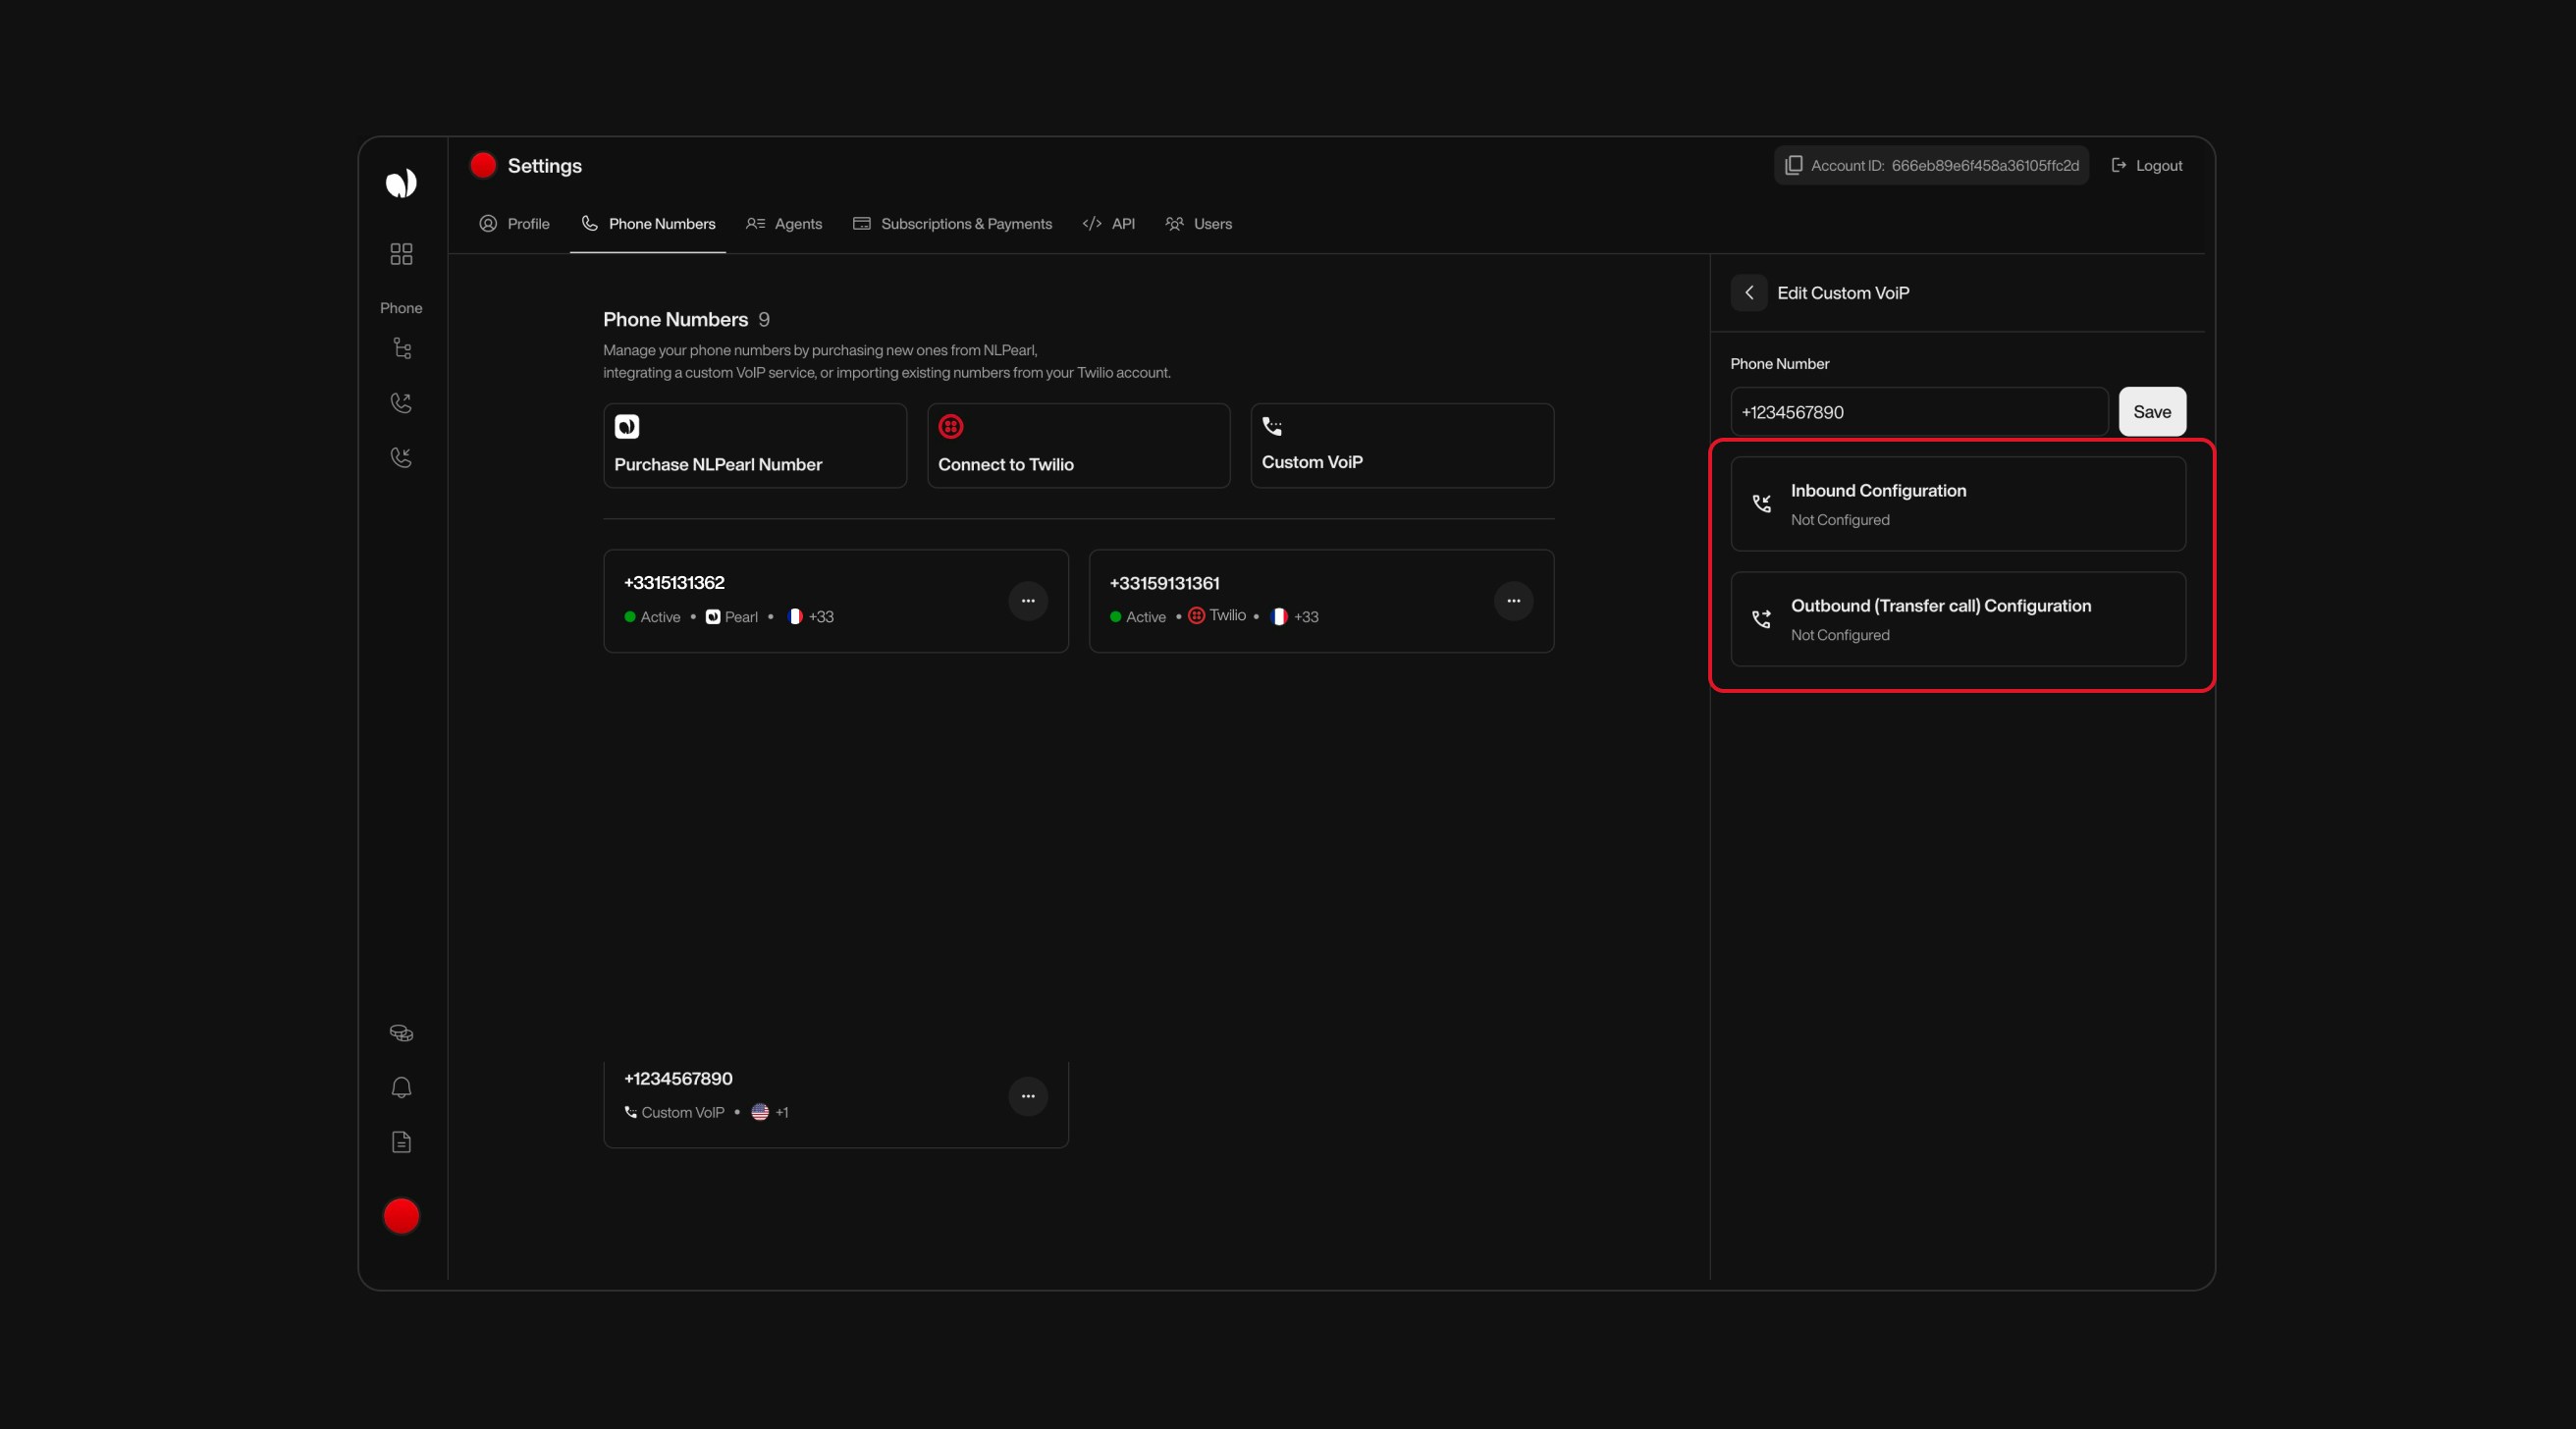Expand Outbound (Transfer call) Configuration
Screen dimensions: 2576x1429
pyautogui.click(x=1958, y=619)
